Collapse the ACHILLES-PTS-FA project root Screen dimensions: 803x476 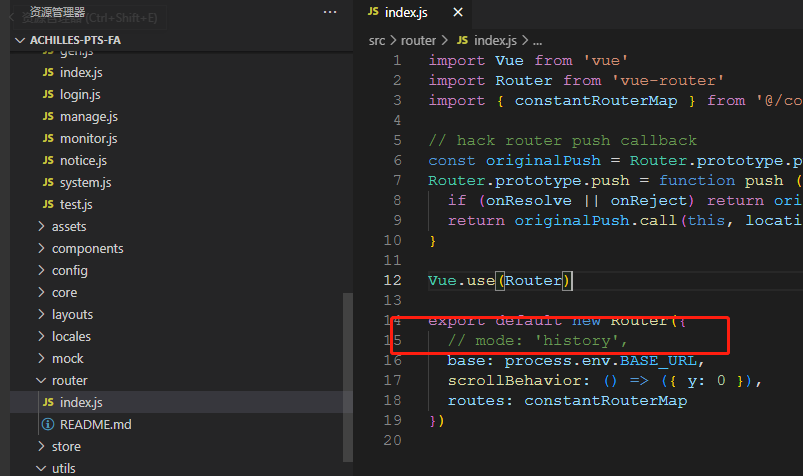(x=20, y=40)
